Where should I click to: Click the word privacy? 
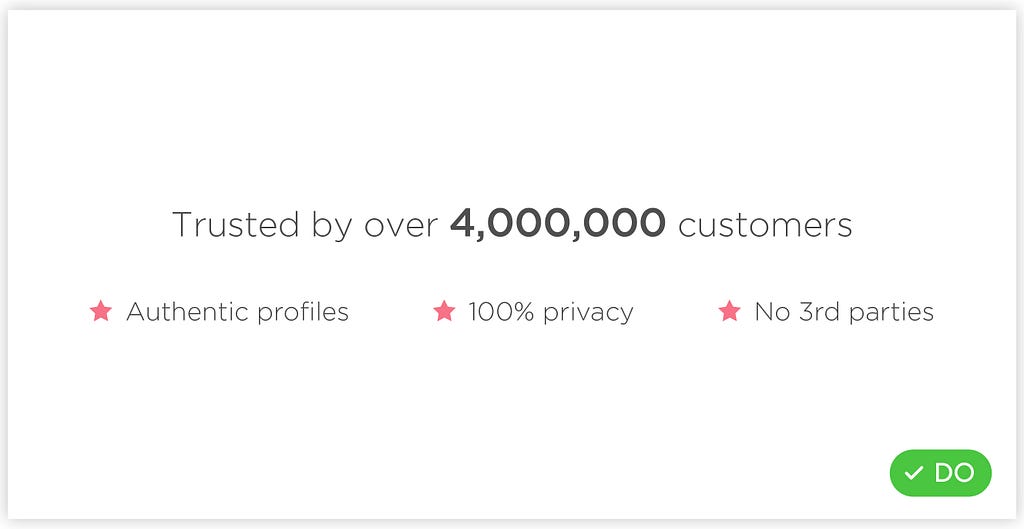coord(588,314)
